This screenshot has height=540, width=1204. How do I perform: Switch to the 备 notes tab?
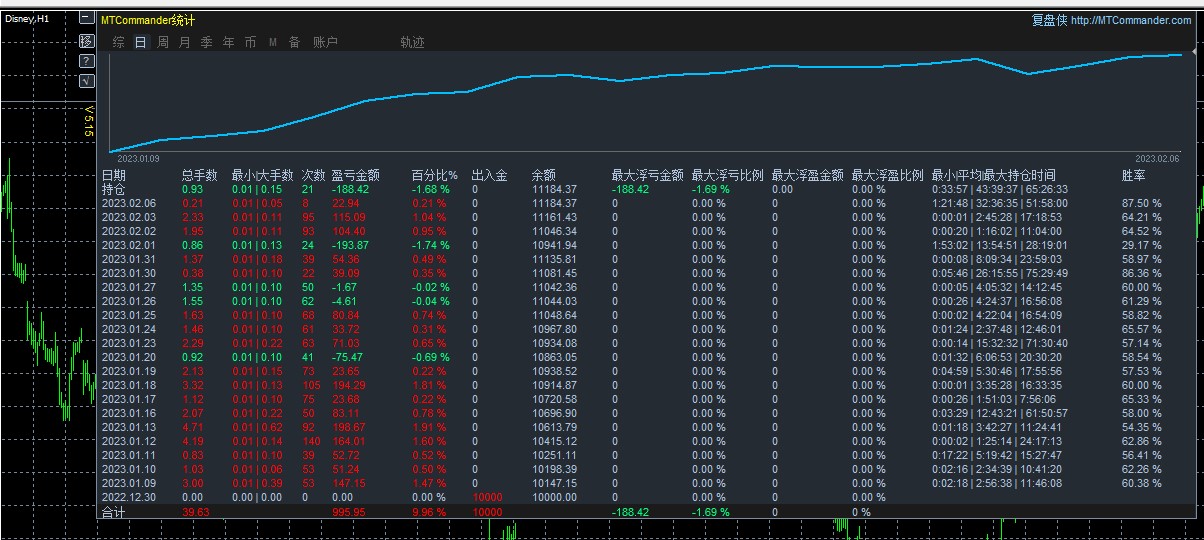point(294,42)
